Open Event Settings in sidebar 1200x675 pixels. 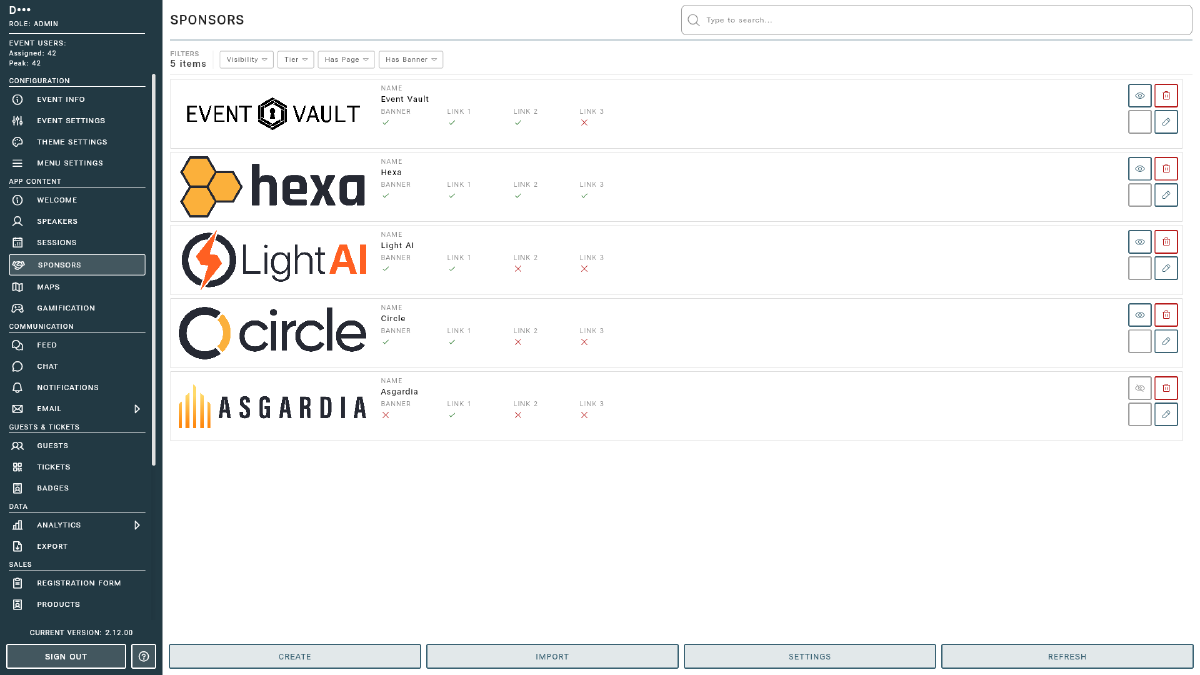[77, 121]
